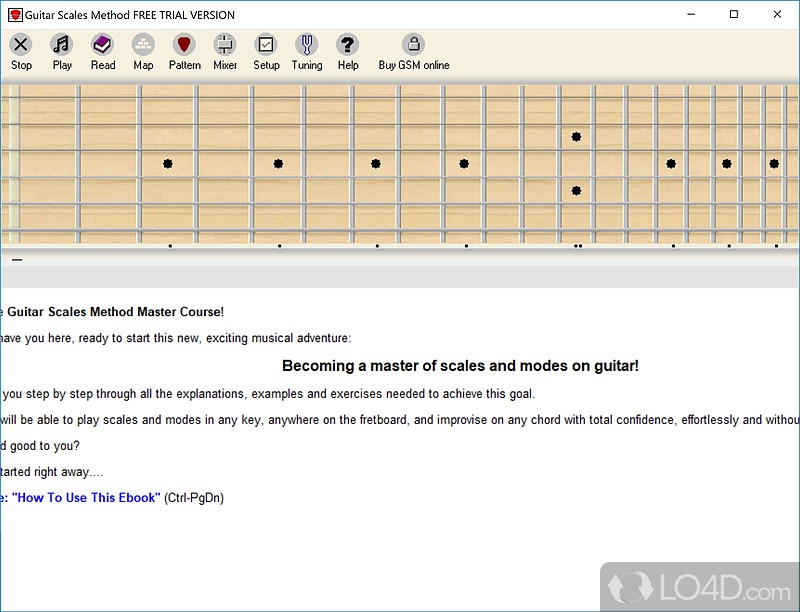The width and height of the screenshot is (800, 612).
Task: Open the Read book icon
Action: coord(103,45)
